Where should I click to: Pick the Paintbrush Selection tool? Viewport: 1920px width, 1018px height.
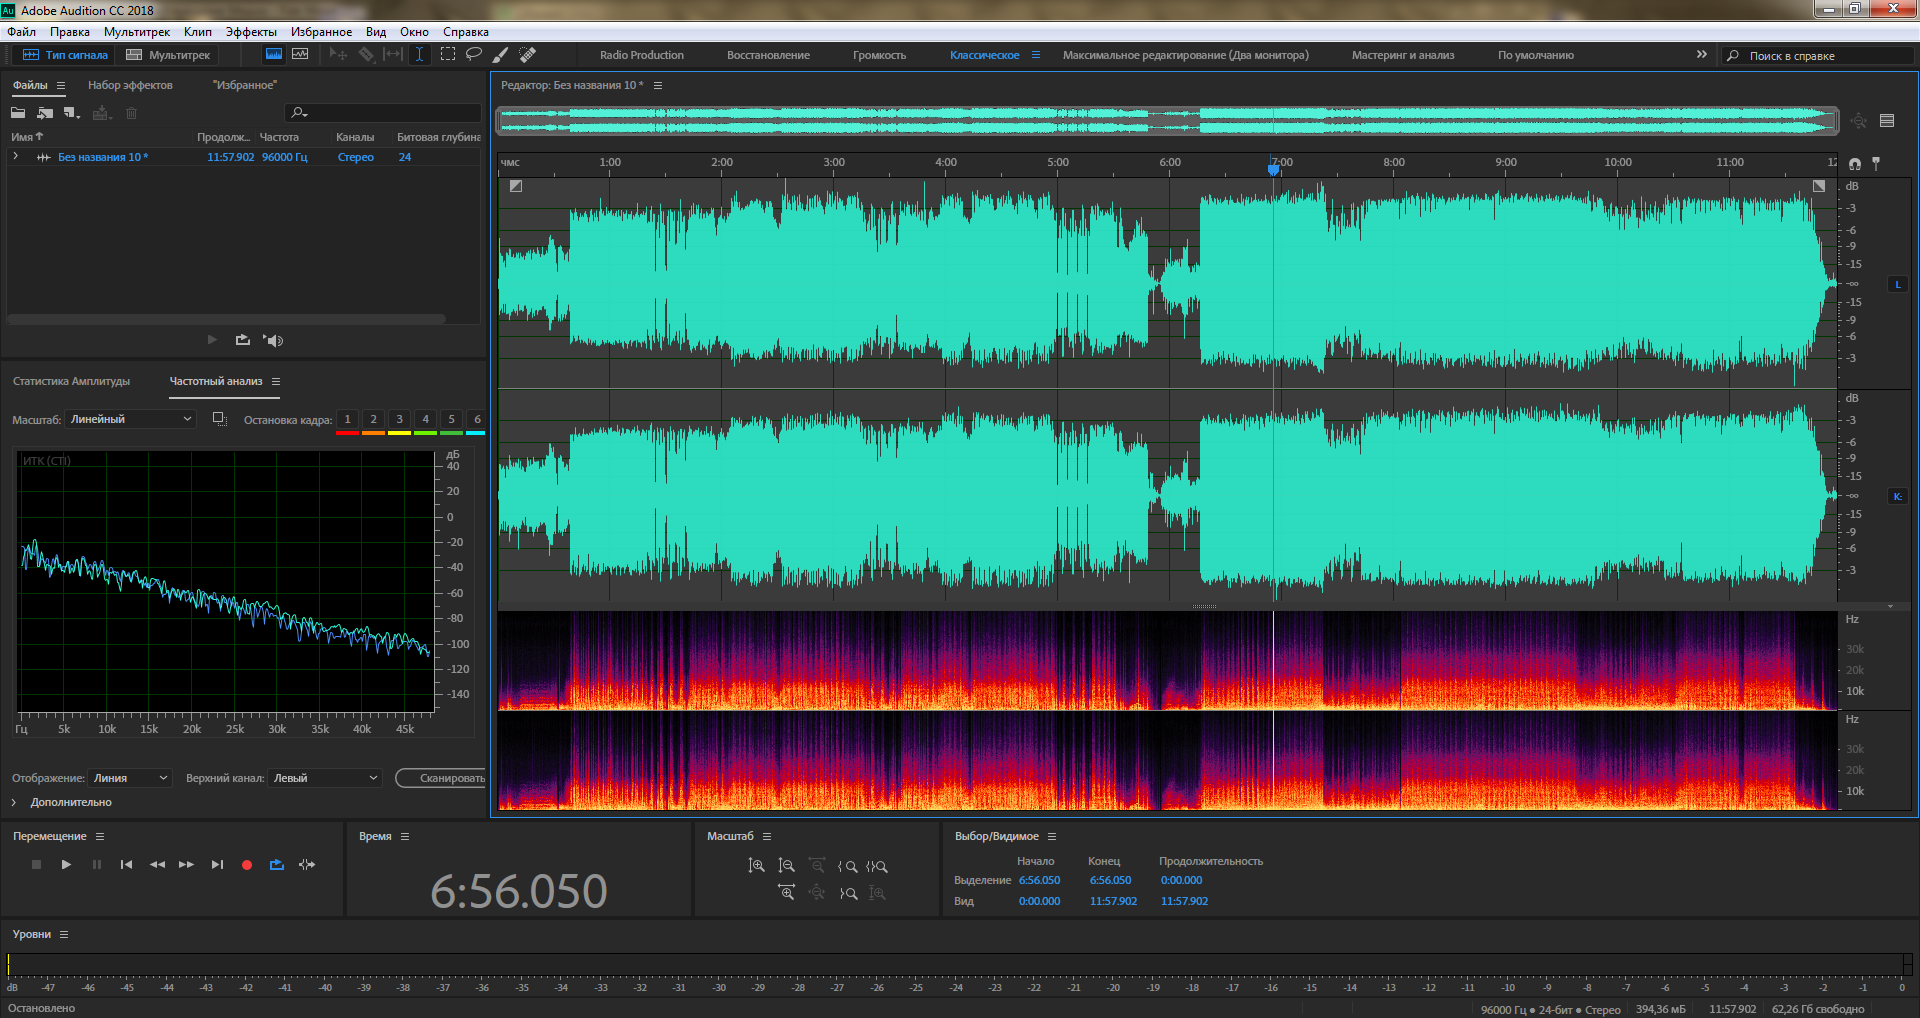click(501, 55)
